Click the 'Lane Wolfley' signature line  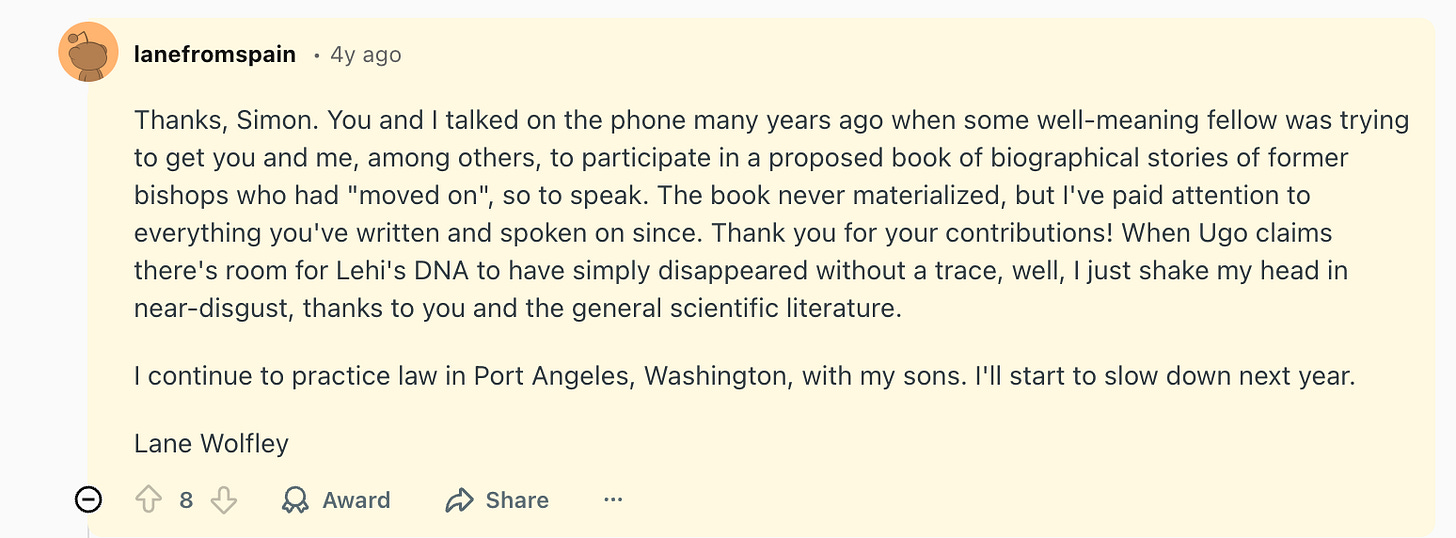pos(211,443)
